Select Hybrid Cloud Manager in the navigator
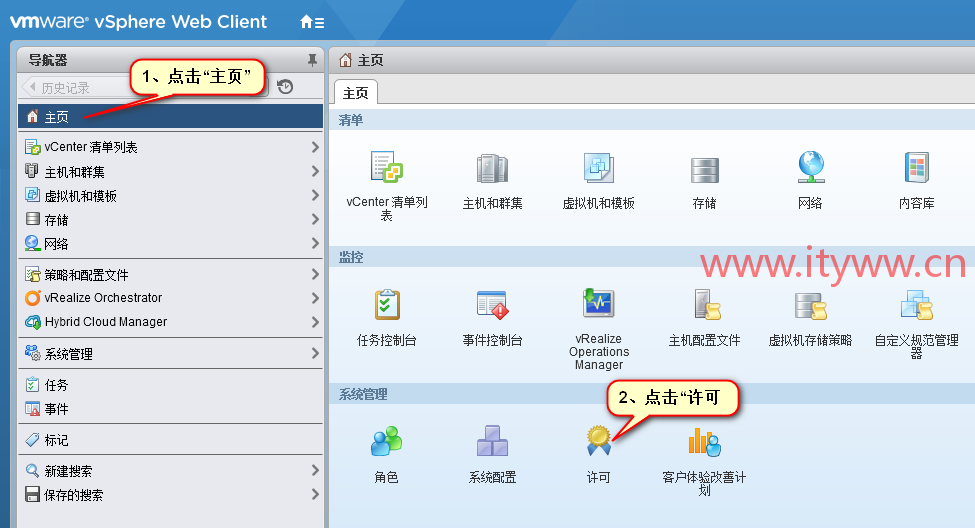This screenshot has width=975, height=528. 170,322
